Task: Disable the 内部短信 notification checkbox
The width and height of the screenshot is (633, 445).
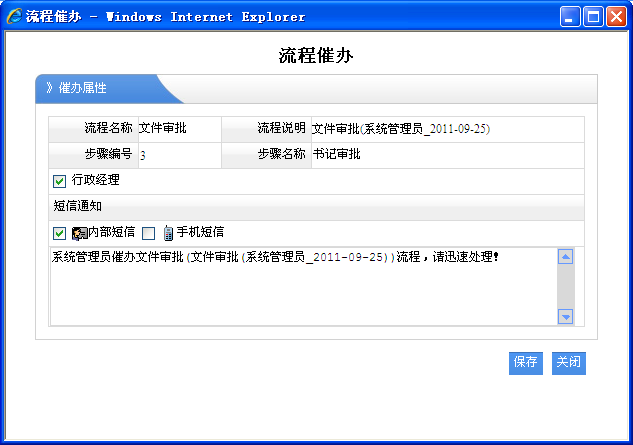Action: (x=59, y=233)
